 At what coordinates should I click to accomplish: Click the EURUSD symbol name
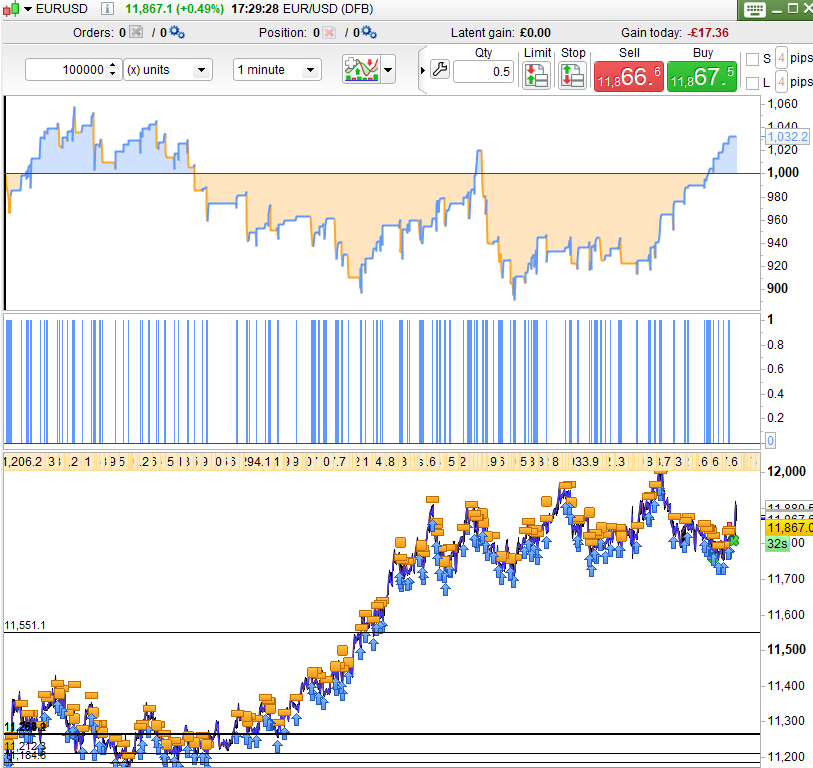pos(62,9)
